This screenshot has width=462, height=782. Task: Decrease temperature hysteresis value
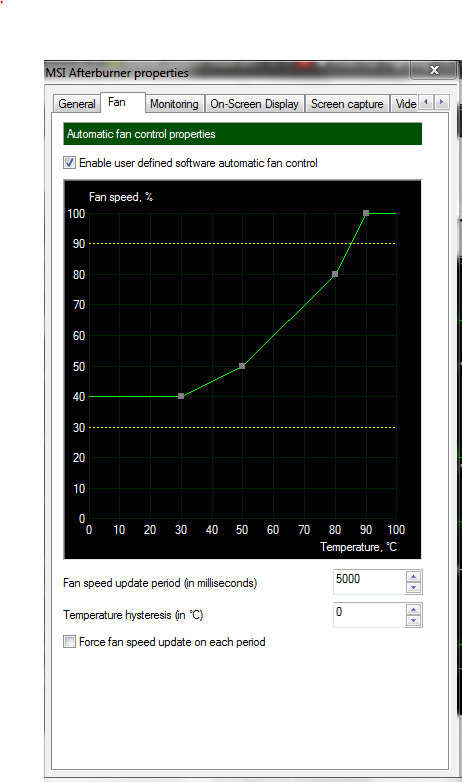tap(413, 620)
